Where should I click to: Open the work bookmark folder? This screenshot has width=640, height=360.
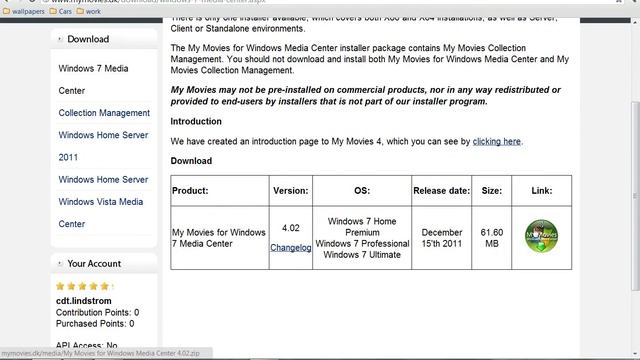[x=89, y=11]
